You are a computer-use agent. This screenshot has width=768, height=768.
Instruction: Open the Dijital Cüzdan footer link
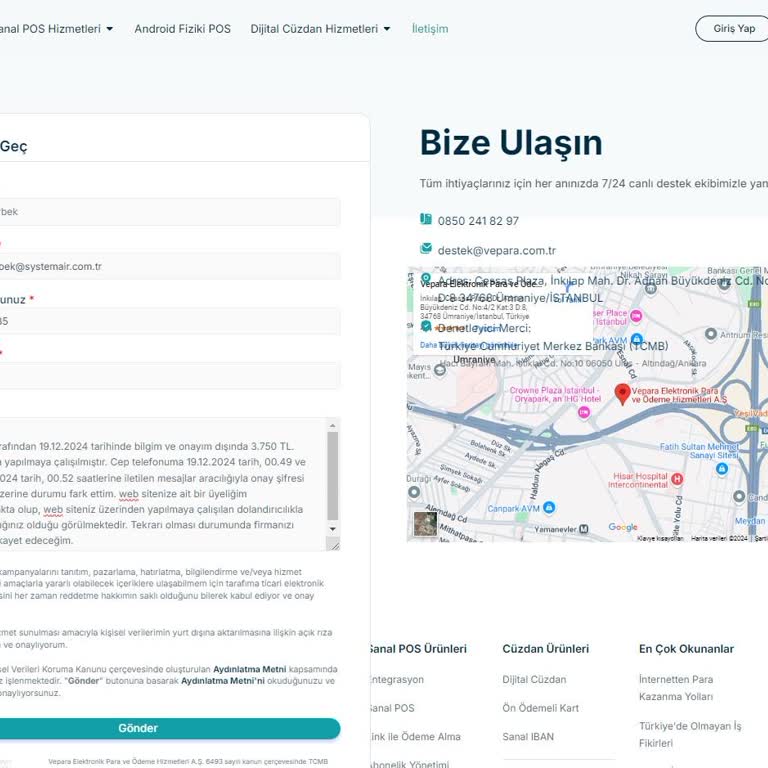point(534,679)
